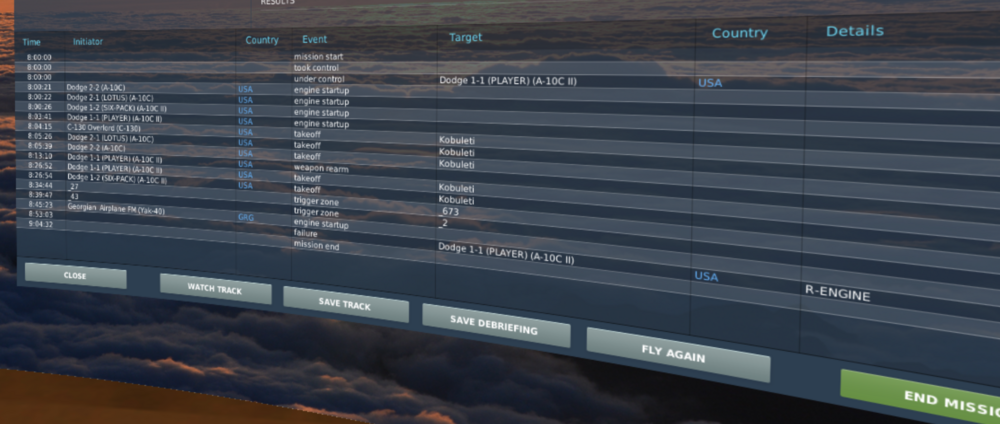Select initiator Georgian Airplane FM (Yak-40)
Viewport: 1000px width, 424px height.
116,209
